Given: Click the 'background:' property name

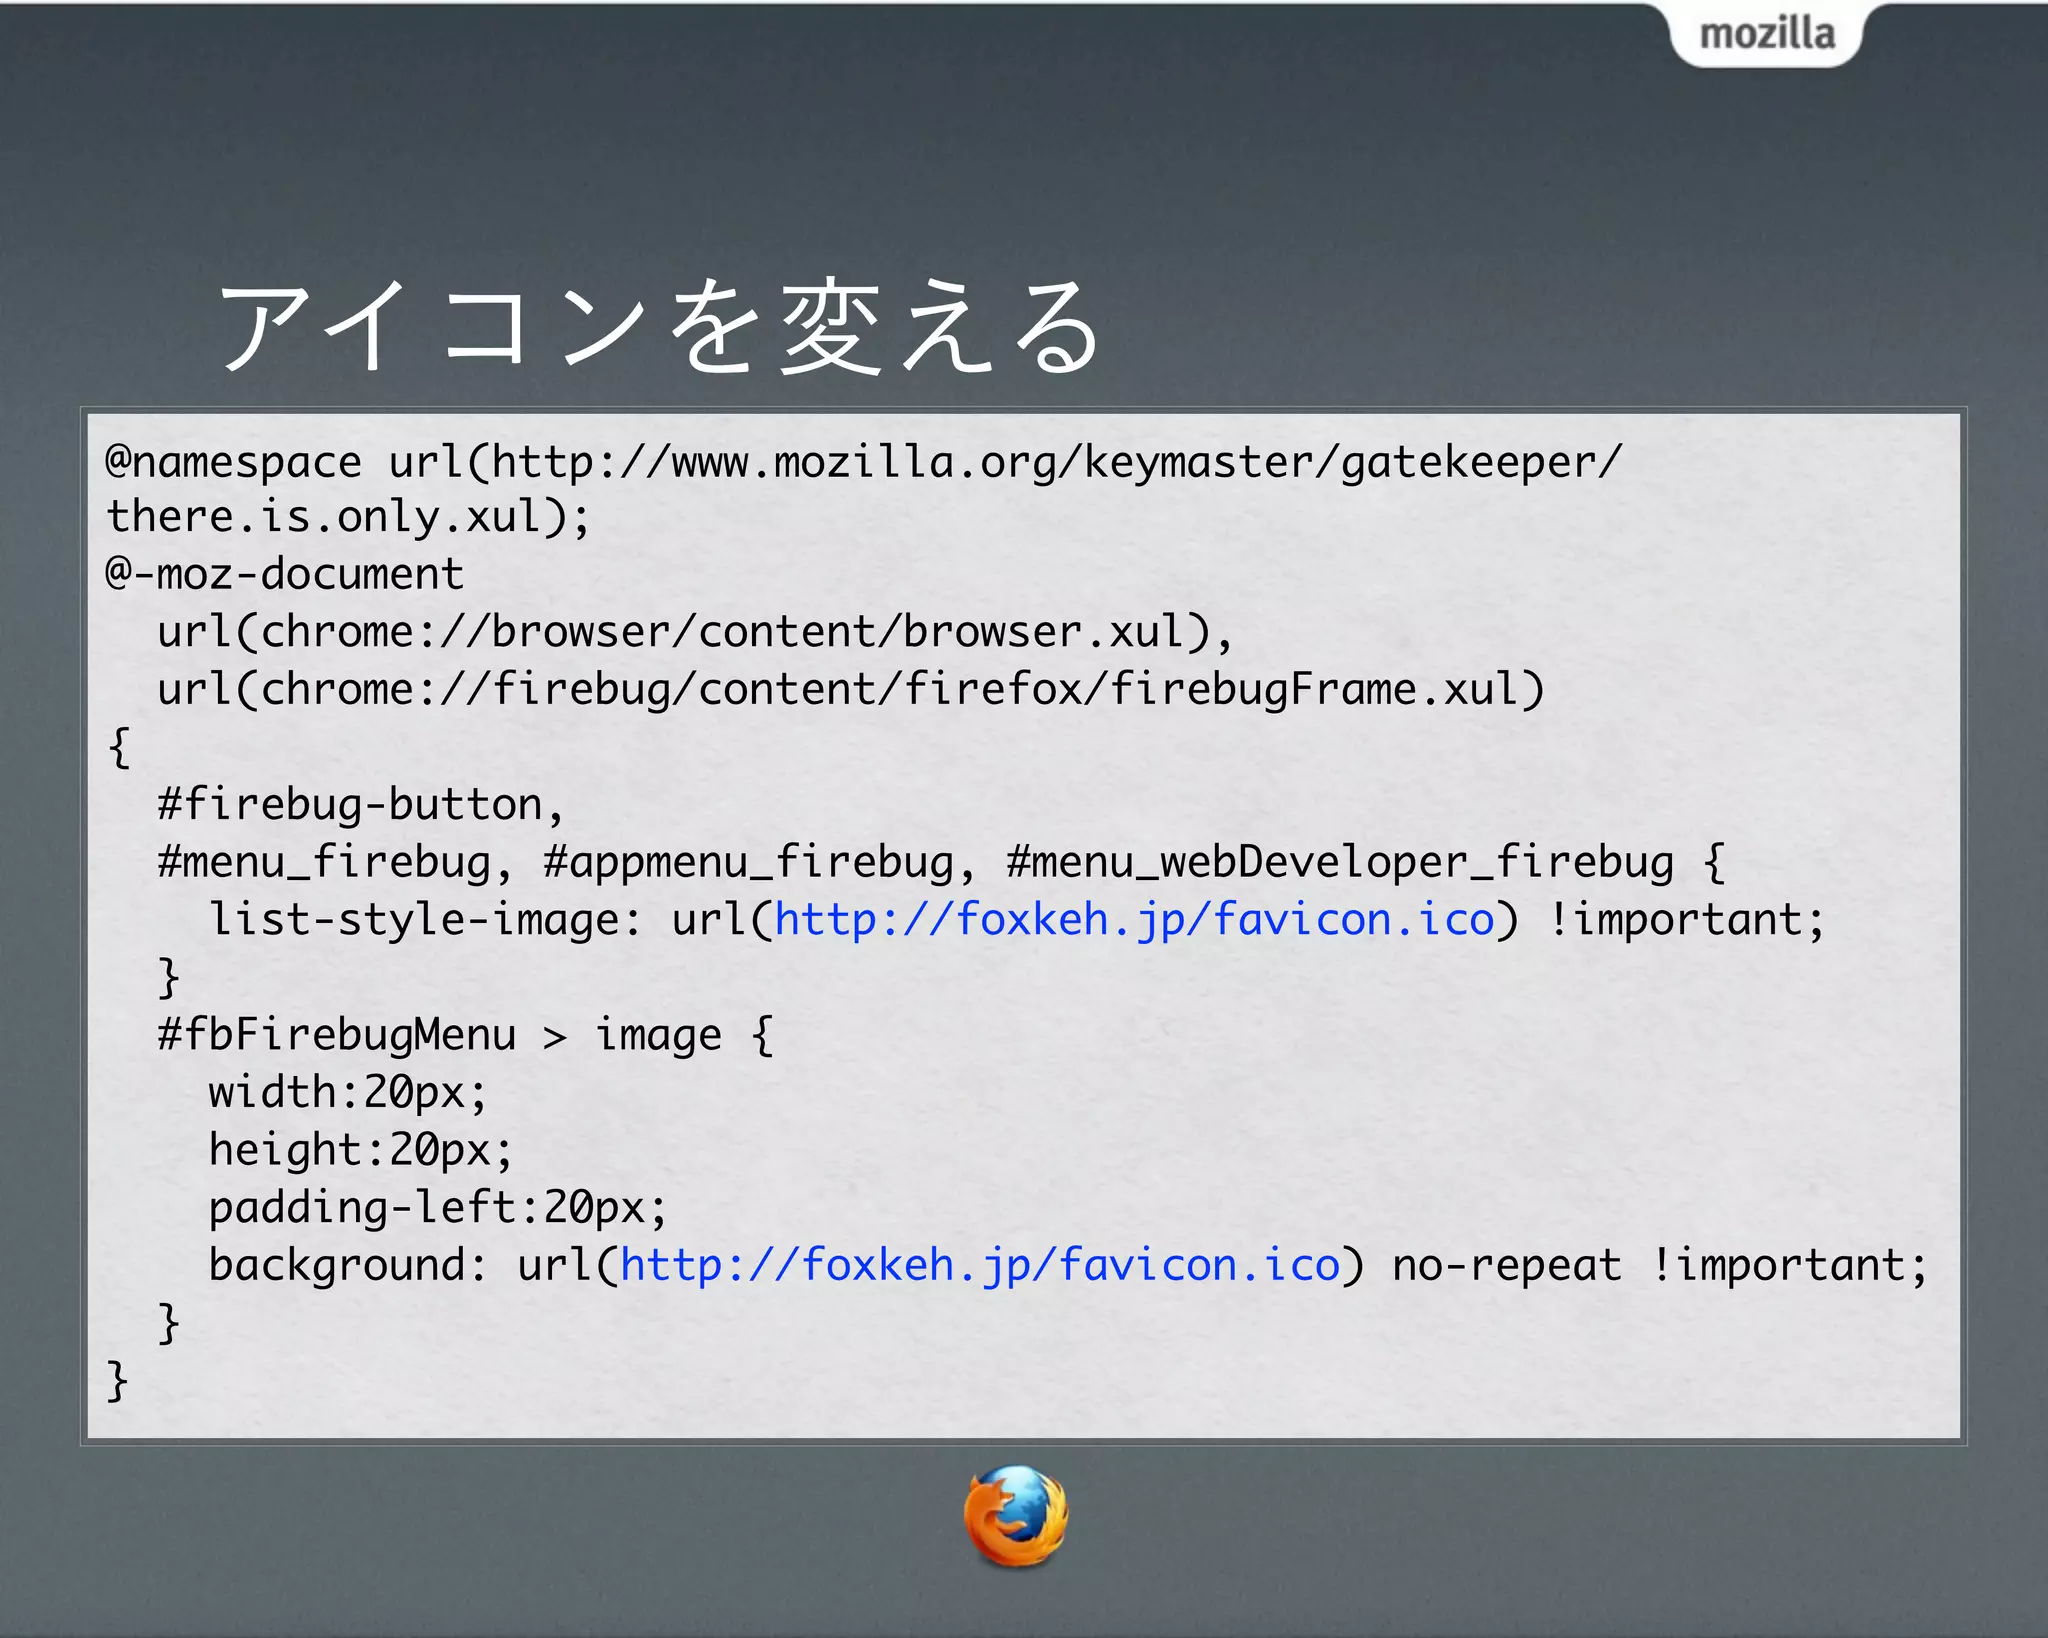Looking at the screenshot, I should coord(347,1265).
